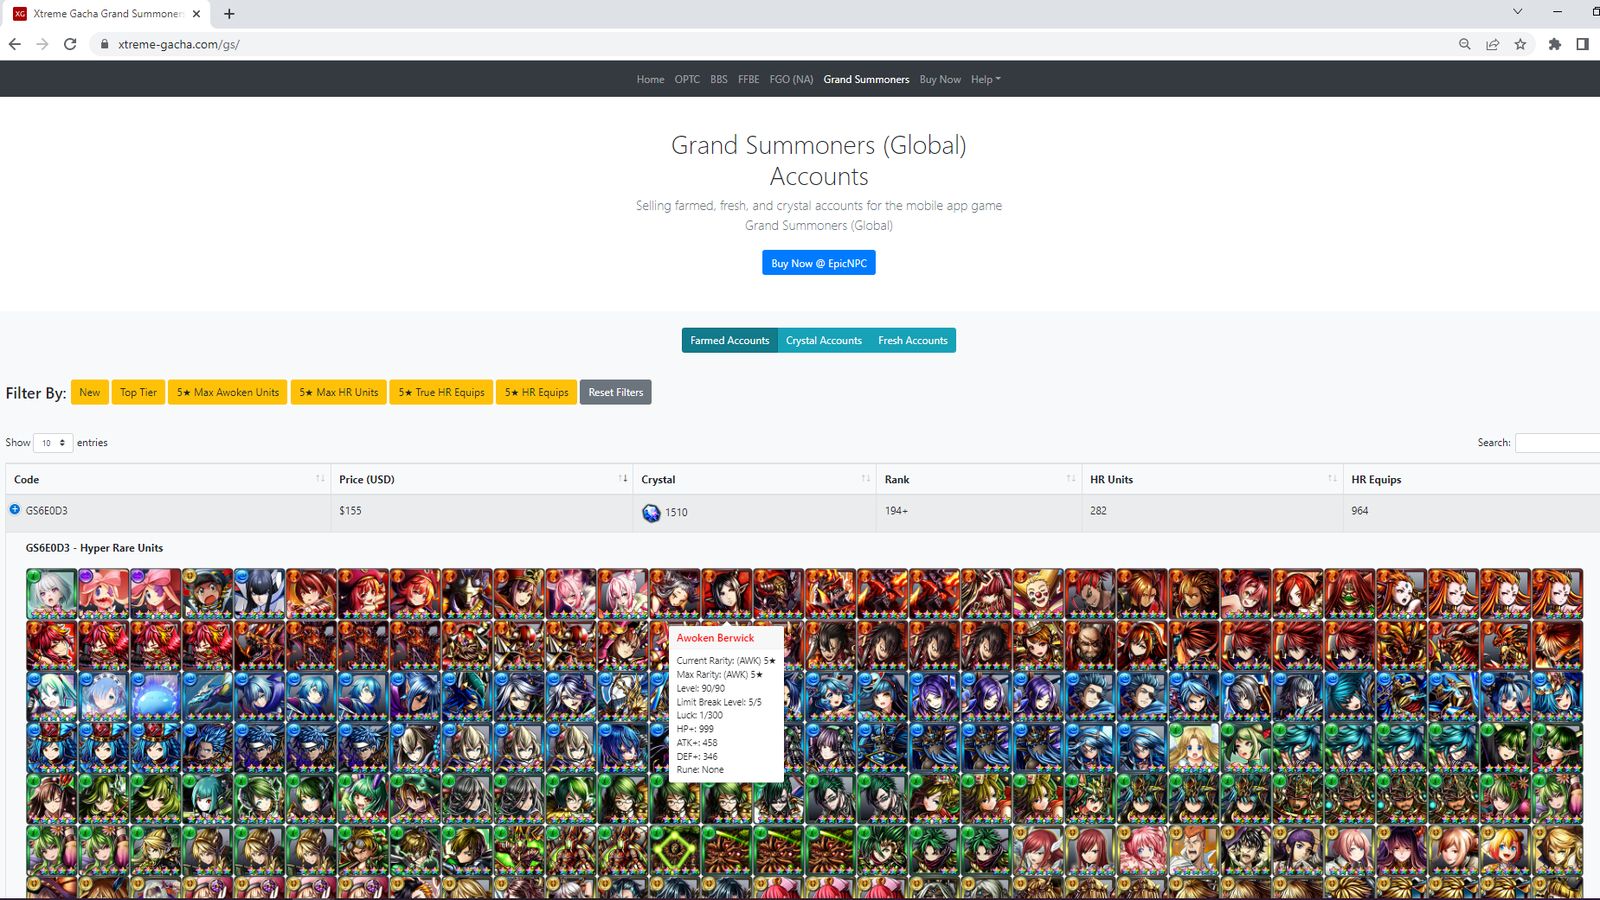Go to Home in navbar

point(650,79)
